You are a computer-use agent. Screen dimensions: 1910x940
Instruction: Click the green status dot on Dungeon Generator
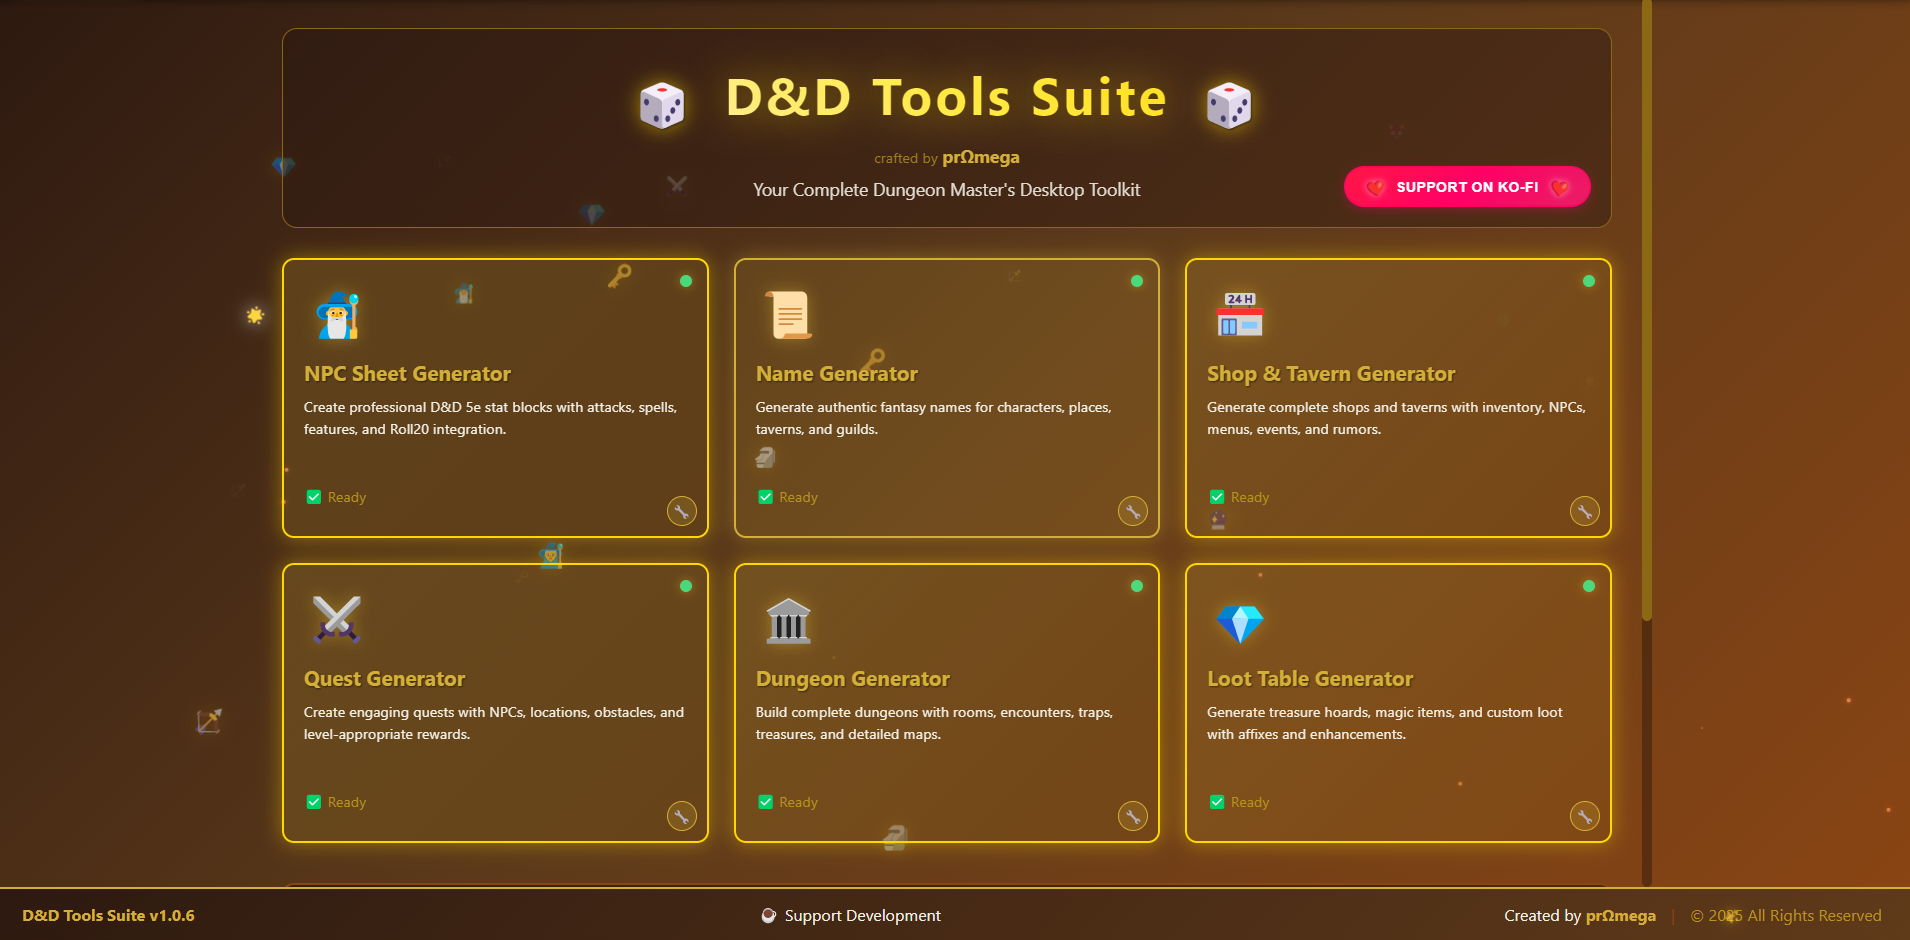pyautogui.click(x=1137, y=586)
